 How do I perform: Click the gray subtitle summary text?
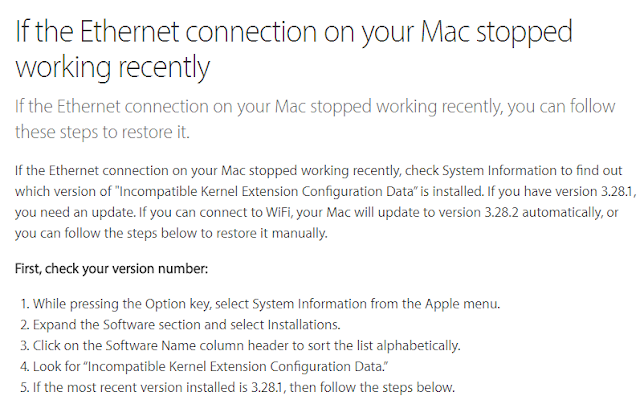315,119
